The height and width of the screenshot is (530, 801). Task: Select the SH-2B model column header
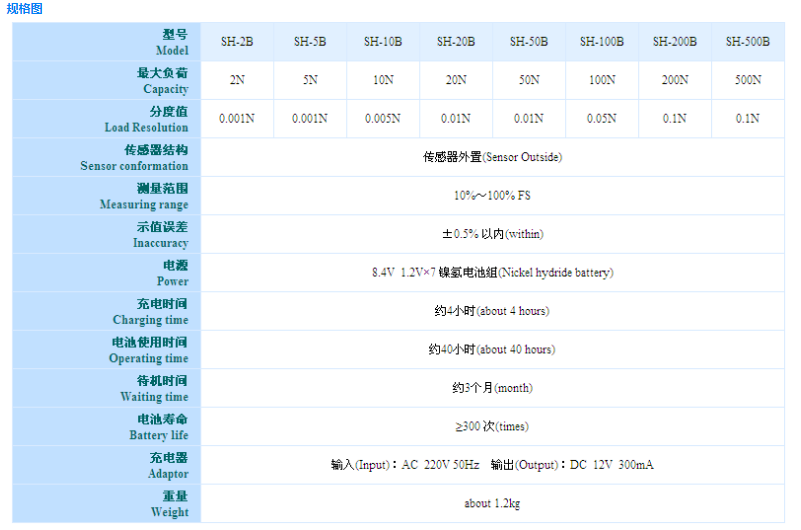237,42
